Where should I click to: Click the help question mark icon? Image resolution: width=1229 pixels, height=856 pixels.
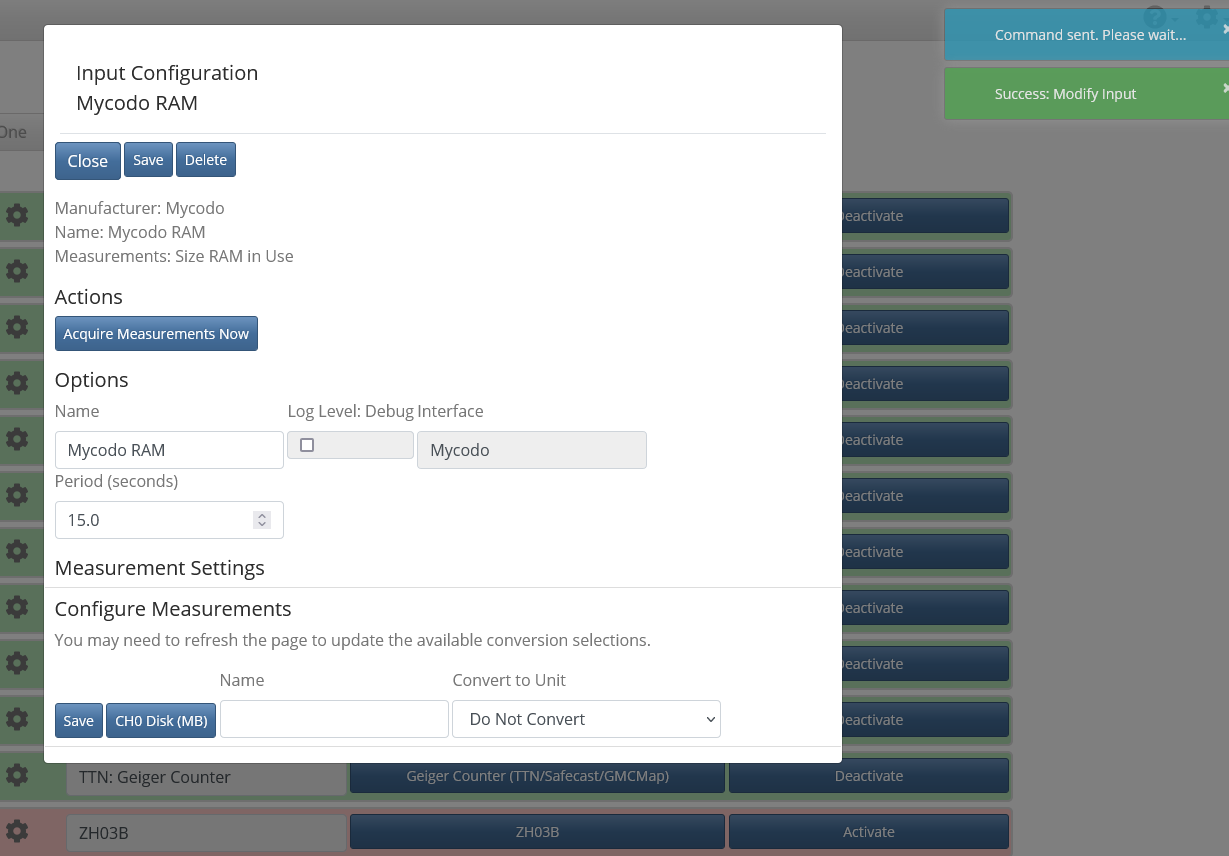click(x=1154, y=17)
